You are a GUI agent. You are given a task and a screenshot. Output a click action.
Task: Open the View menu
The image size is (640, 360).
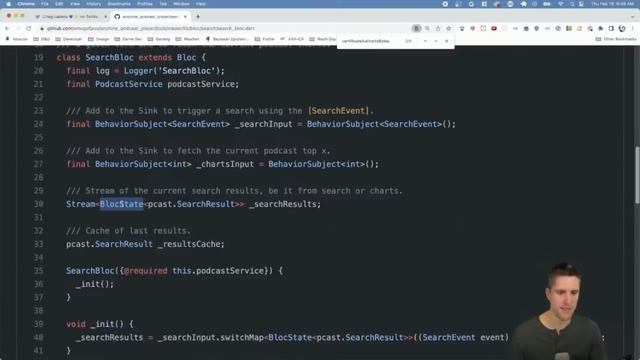pos(75,4)
